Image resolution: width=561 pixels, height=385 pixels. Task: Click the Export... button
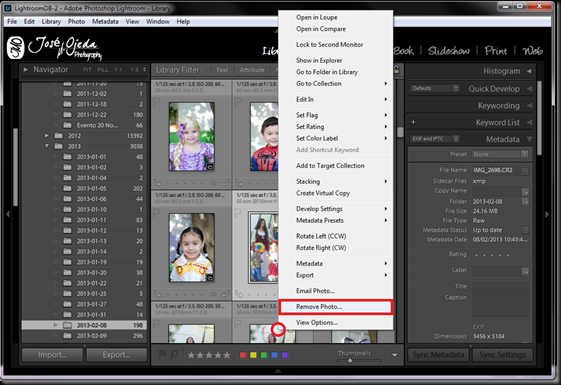click(116, 355)
